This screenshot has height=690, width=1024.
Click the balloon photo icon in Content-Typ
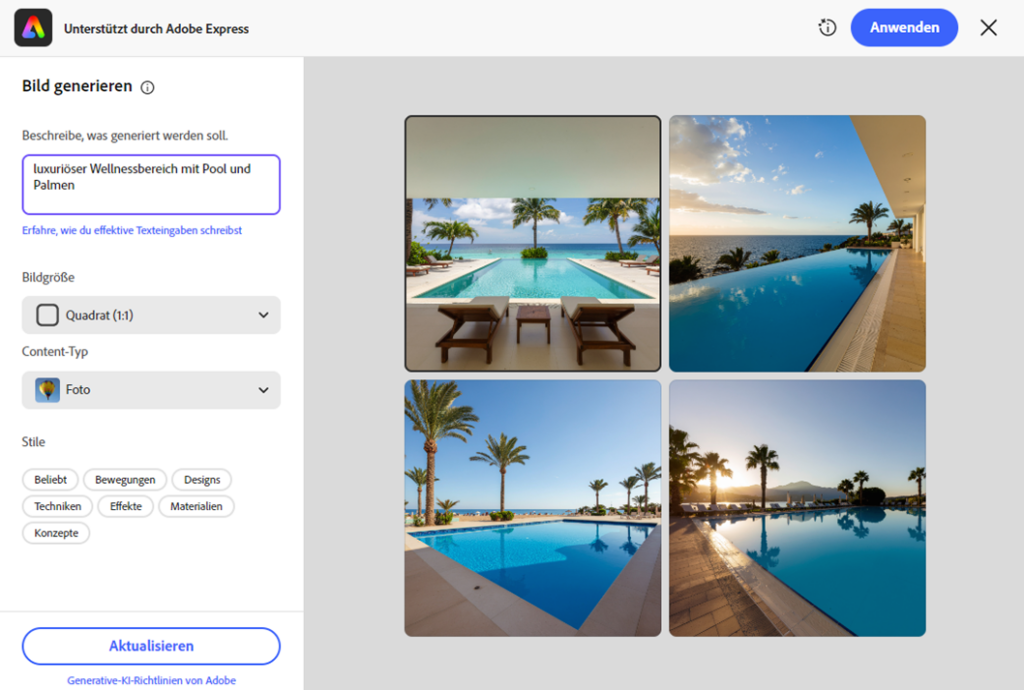point(47,390)
